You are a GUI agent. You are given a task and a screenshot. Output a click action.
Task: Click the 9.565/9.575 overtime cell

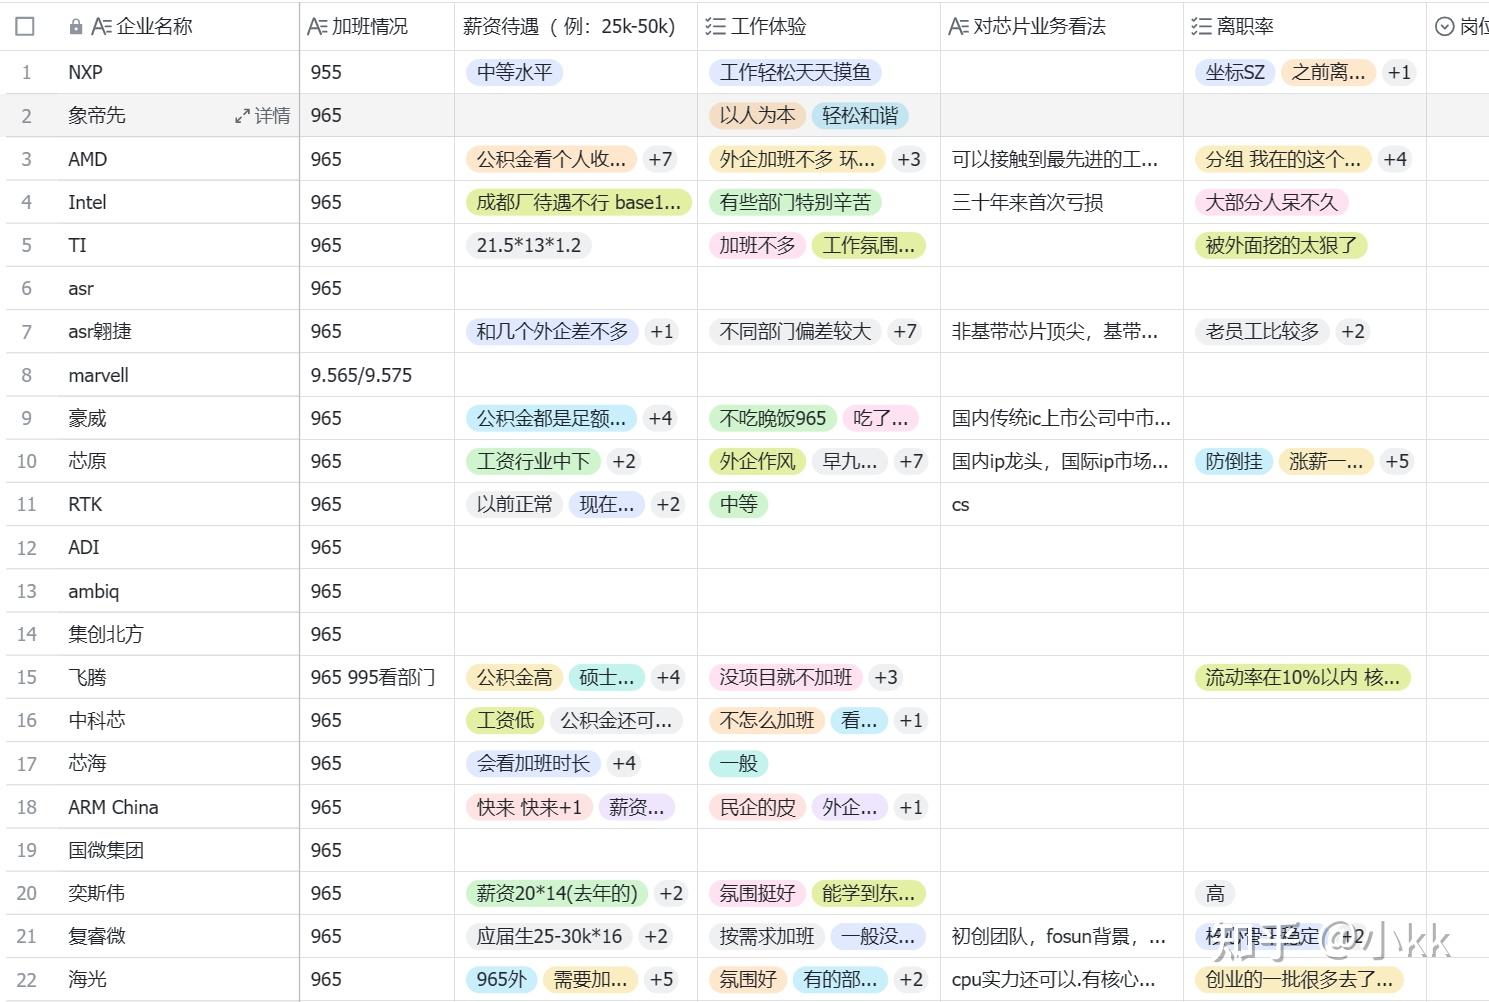pos(377,376)
